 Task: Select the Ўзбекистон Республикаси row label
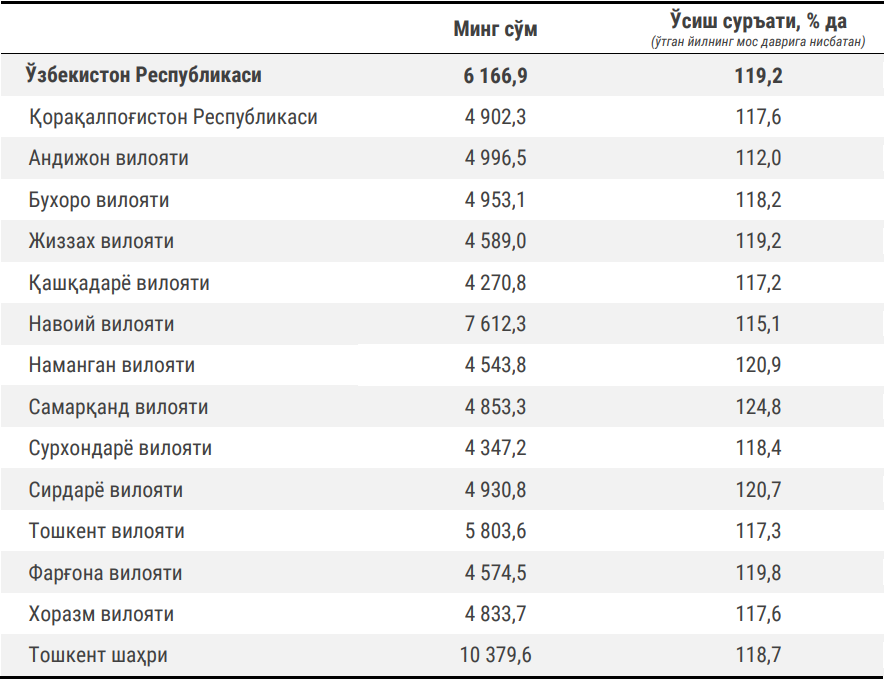point(145,76)
